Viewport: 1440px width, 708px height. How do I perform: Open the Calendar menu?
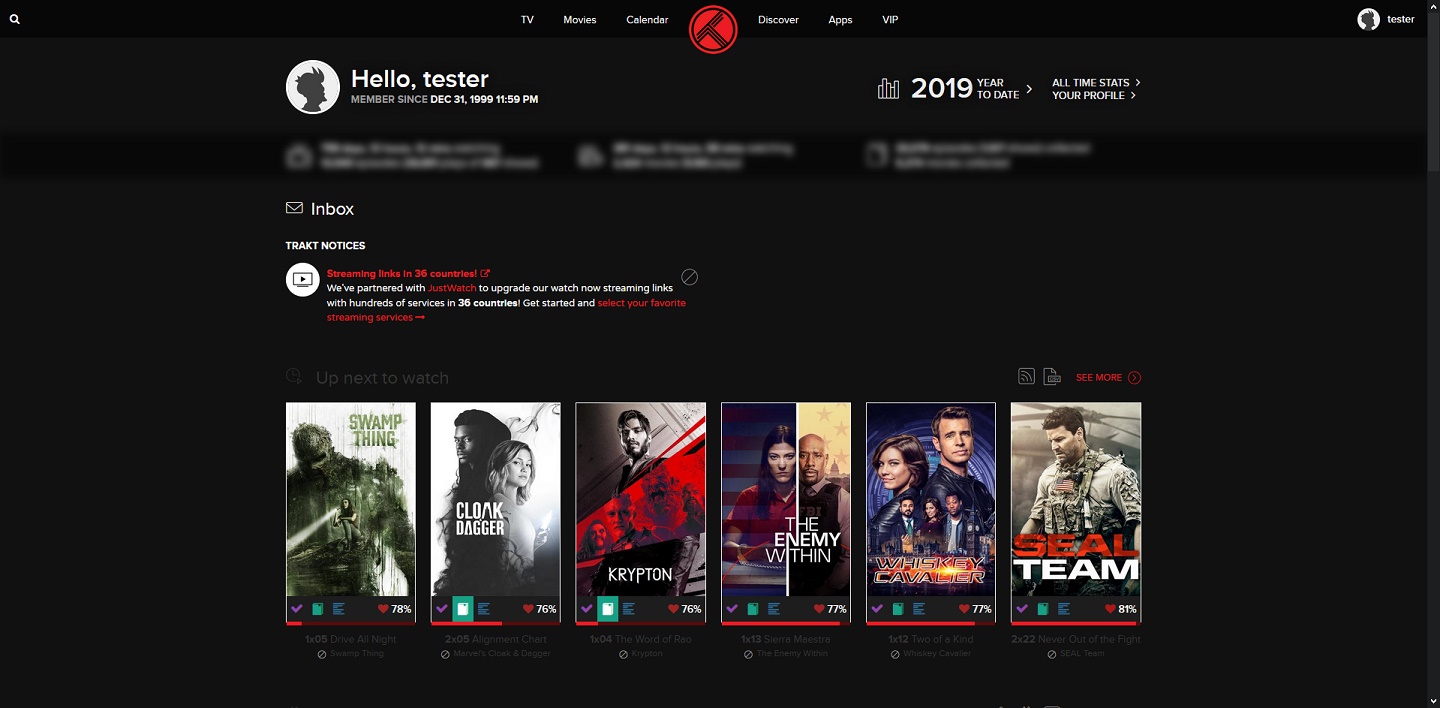tap(647, 19)
